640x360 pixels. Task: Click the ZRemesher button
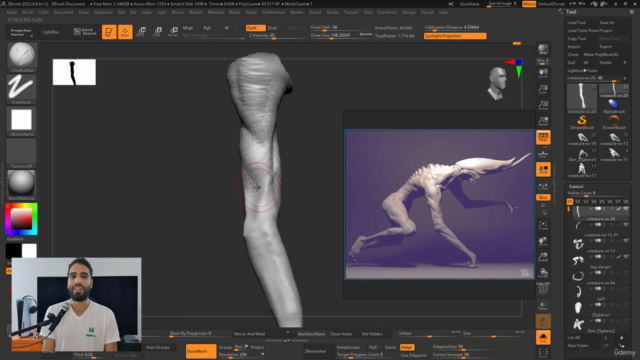[316, 351]
